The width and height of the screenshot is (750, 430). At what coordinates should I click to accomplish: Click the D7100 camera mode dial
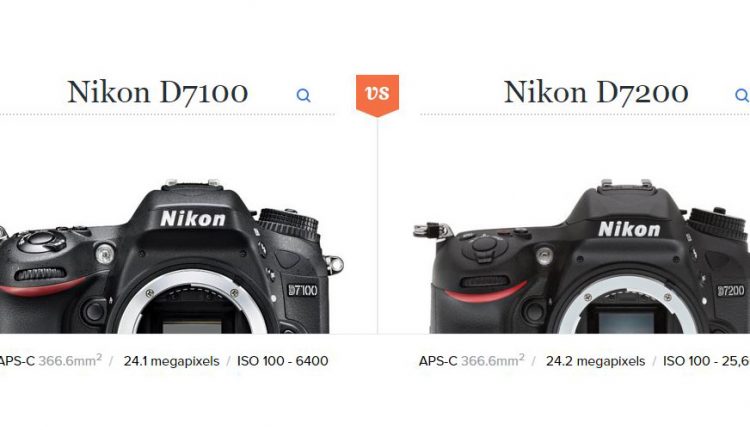click(288, 223)
